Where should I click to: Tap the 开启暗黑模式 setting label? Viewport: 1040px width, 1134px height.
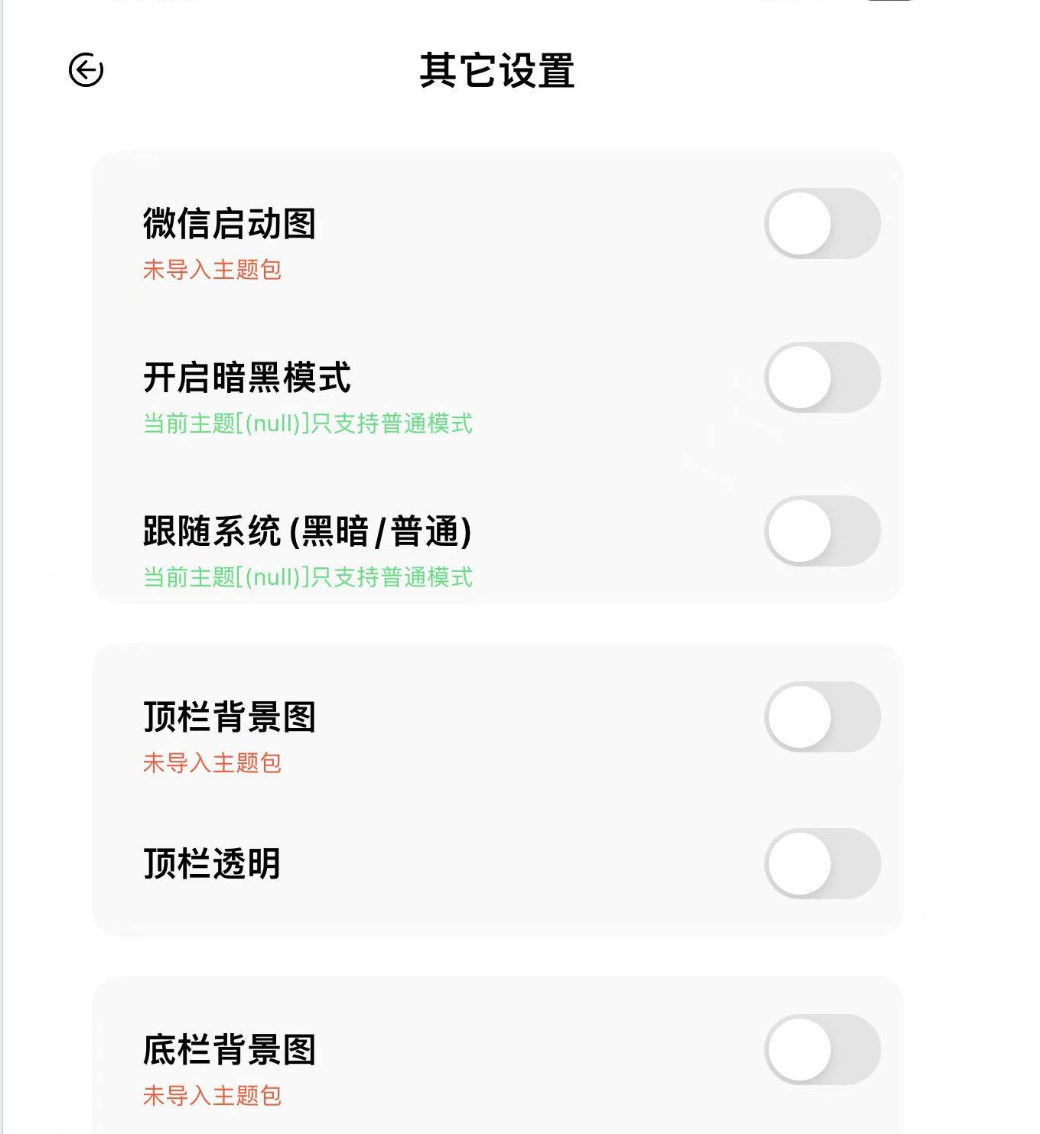[247, 377]
